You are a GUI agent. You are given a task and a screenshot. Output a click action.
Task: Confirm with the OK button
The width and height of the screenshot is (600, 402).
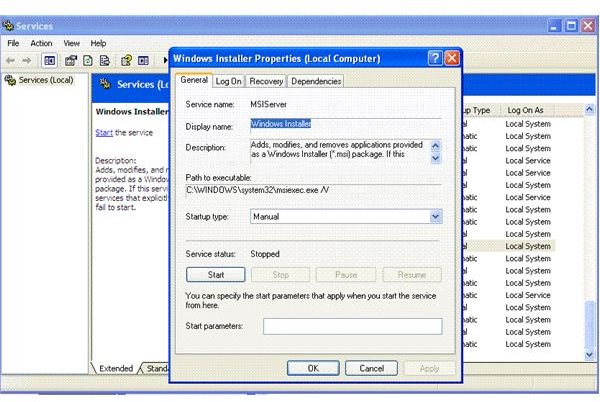[313, 368]
